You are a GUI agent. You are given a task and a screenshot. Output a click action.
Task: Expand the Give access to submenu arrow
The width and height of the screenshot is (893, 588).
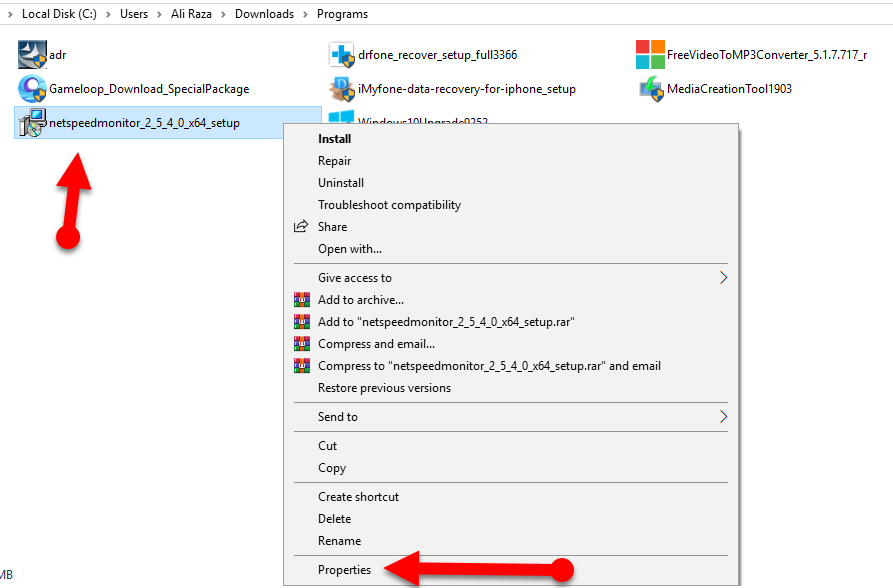click(x=724, y=278)
